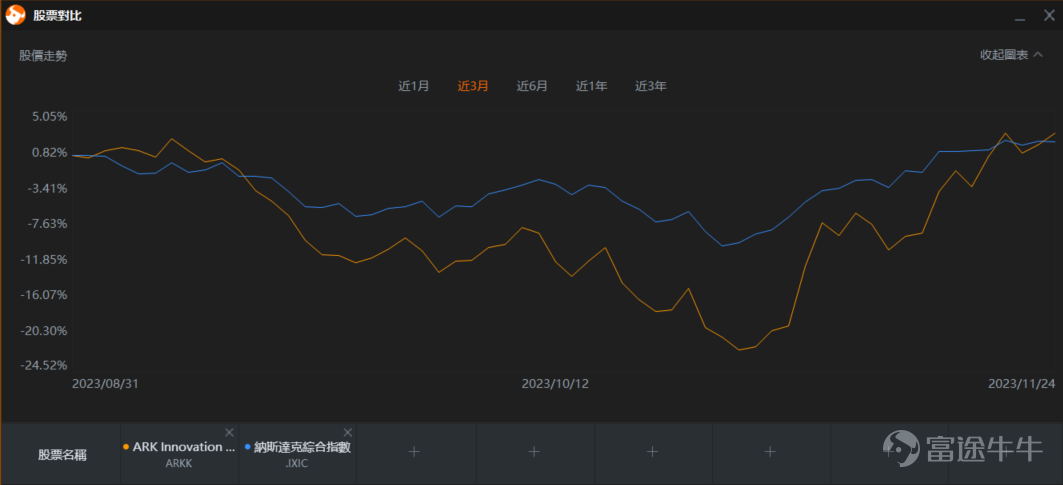
Task: Click the 2023/08/31 date label
Action: tap(105, 383)
